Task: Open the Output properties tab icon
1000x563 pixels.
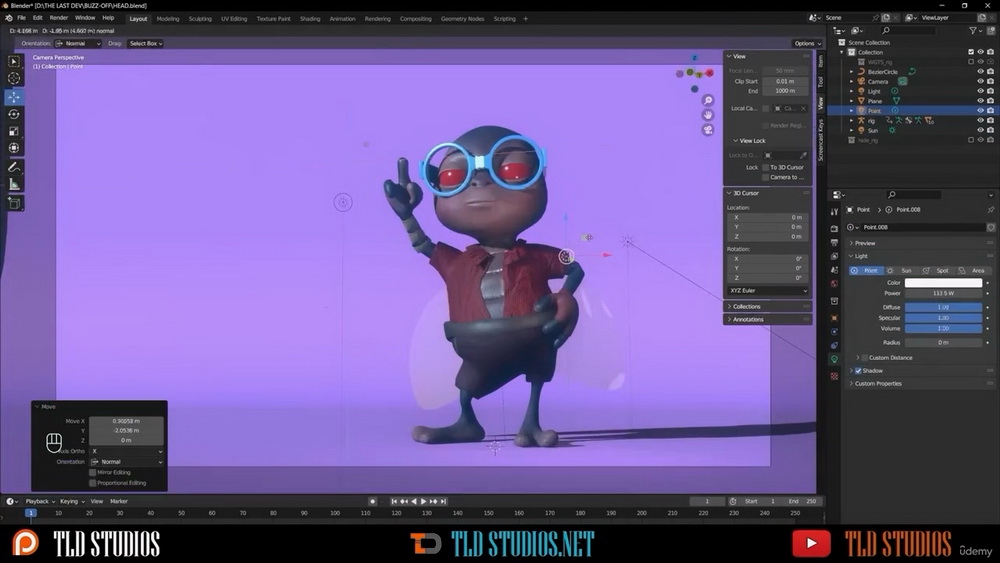Action: pos(834,242)
